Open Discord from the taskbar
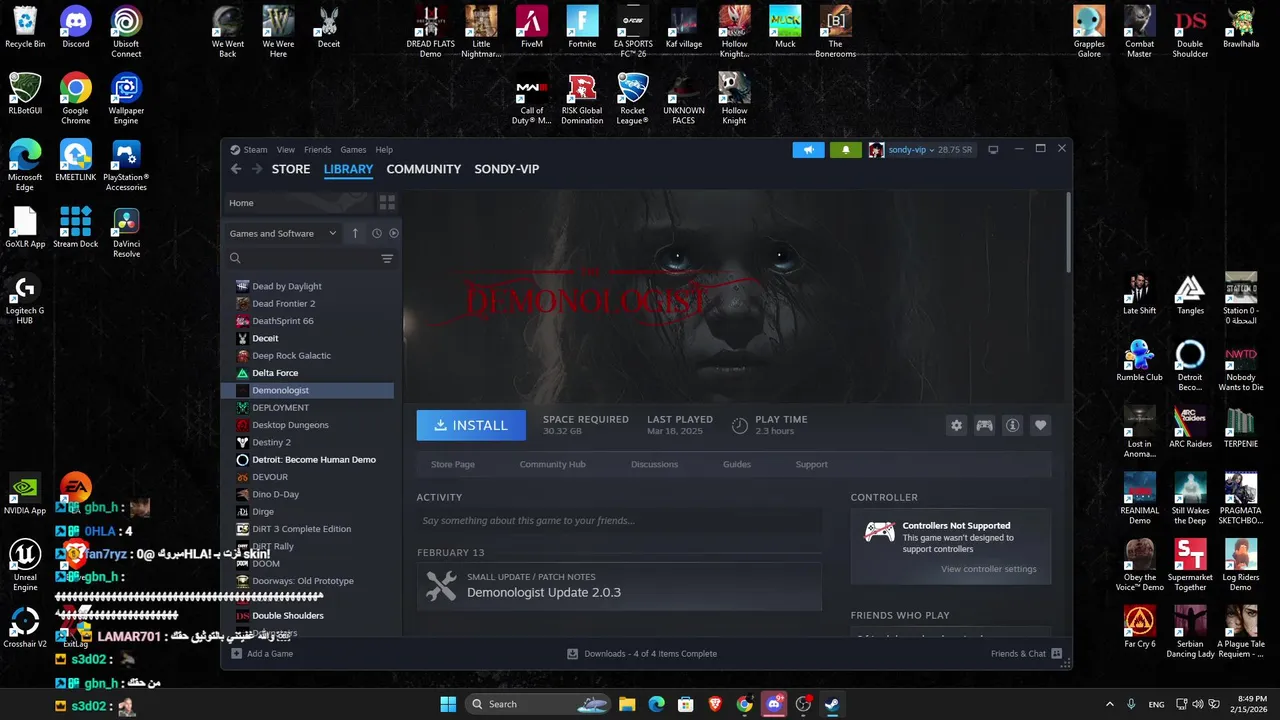Screen dimensions: 1280x720 [x=773, y=704]
